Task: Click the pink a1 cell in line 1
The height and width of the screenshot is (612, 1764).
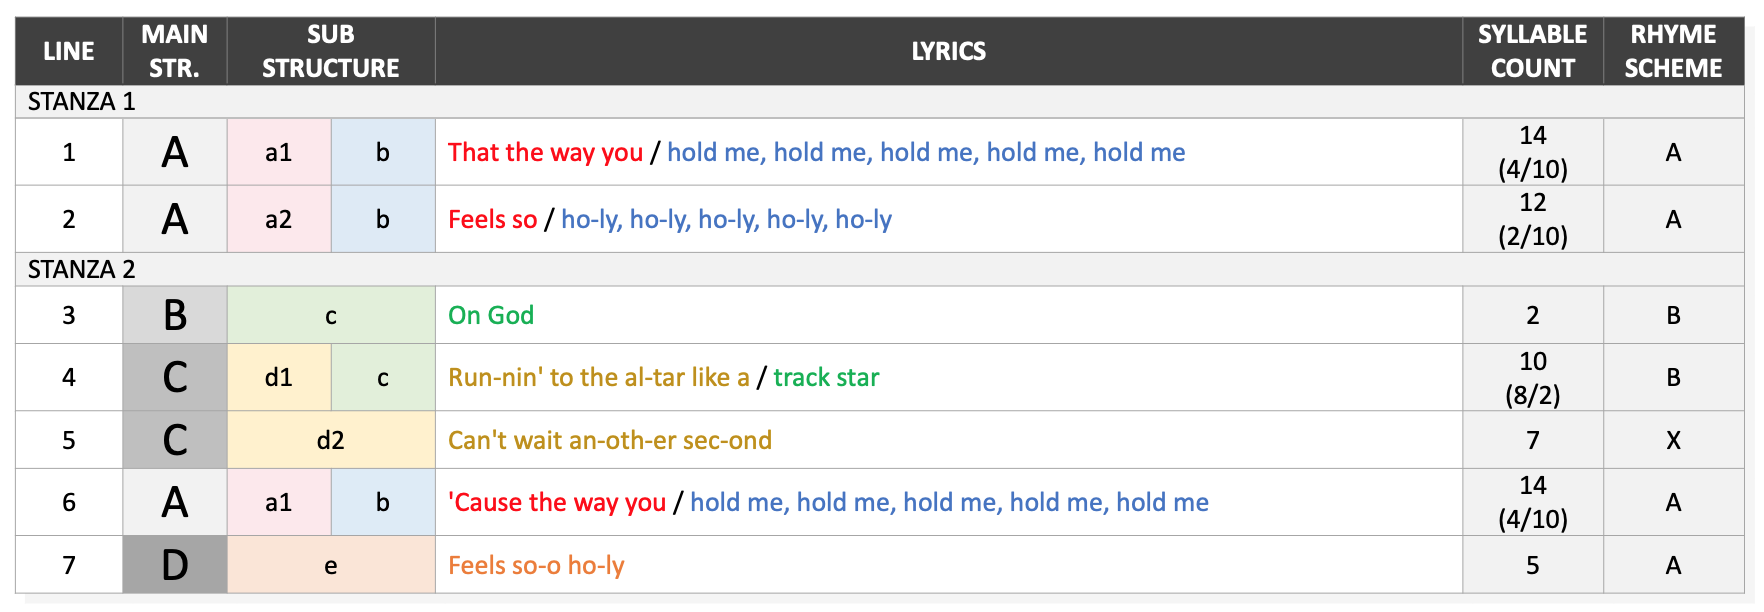Action: tap(279, 152)
